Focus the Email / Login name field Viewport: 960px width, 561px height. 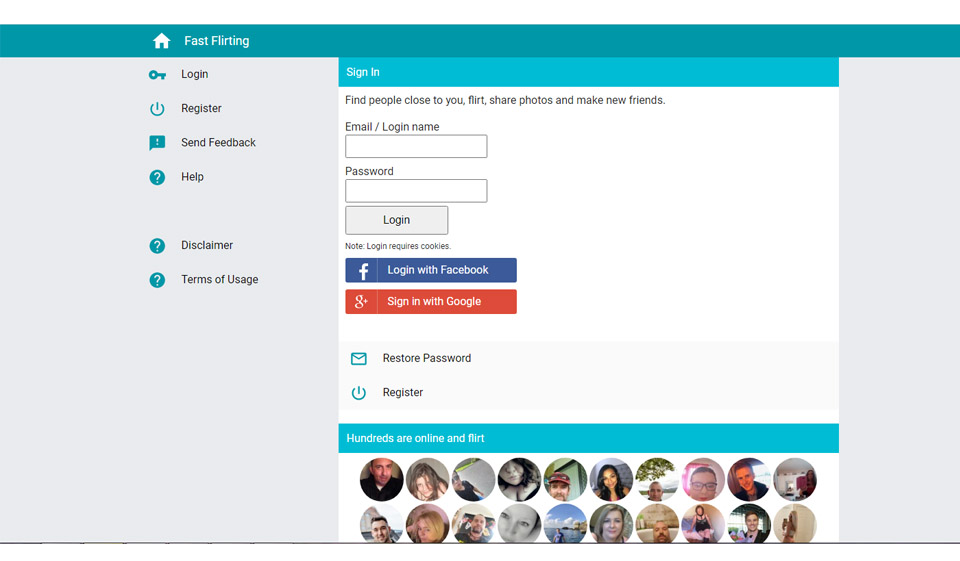point(416,147)
